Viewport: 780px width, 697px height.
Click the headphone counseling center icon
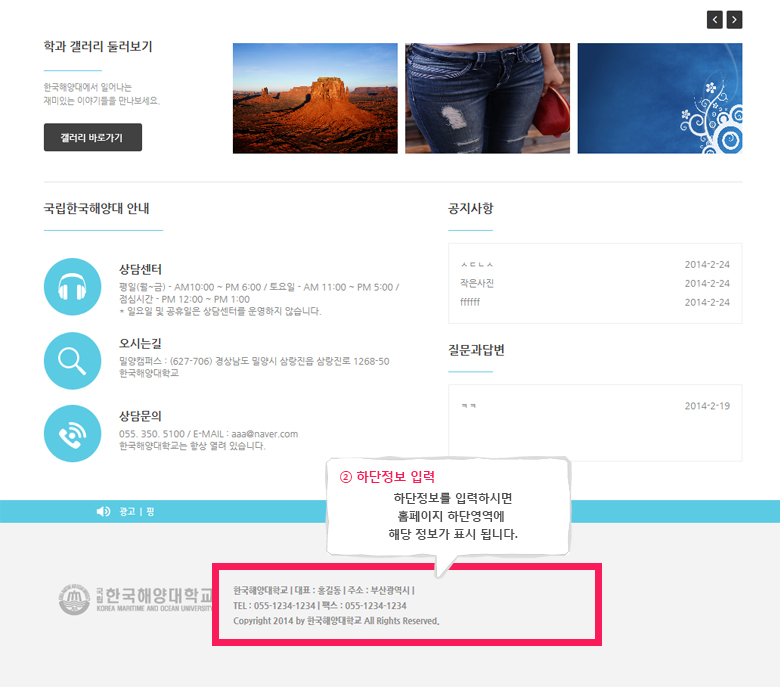(x=73, y=287)
